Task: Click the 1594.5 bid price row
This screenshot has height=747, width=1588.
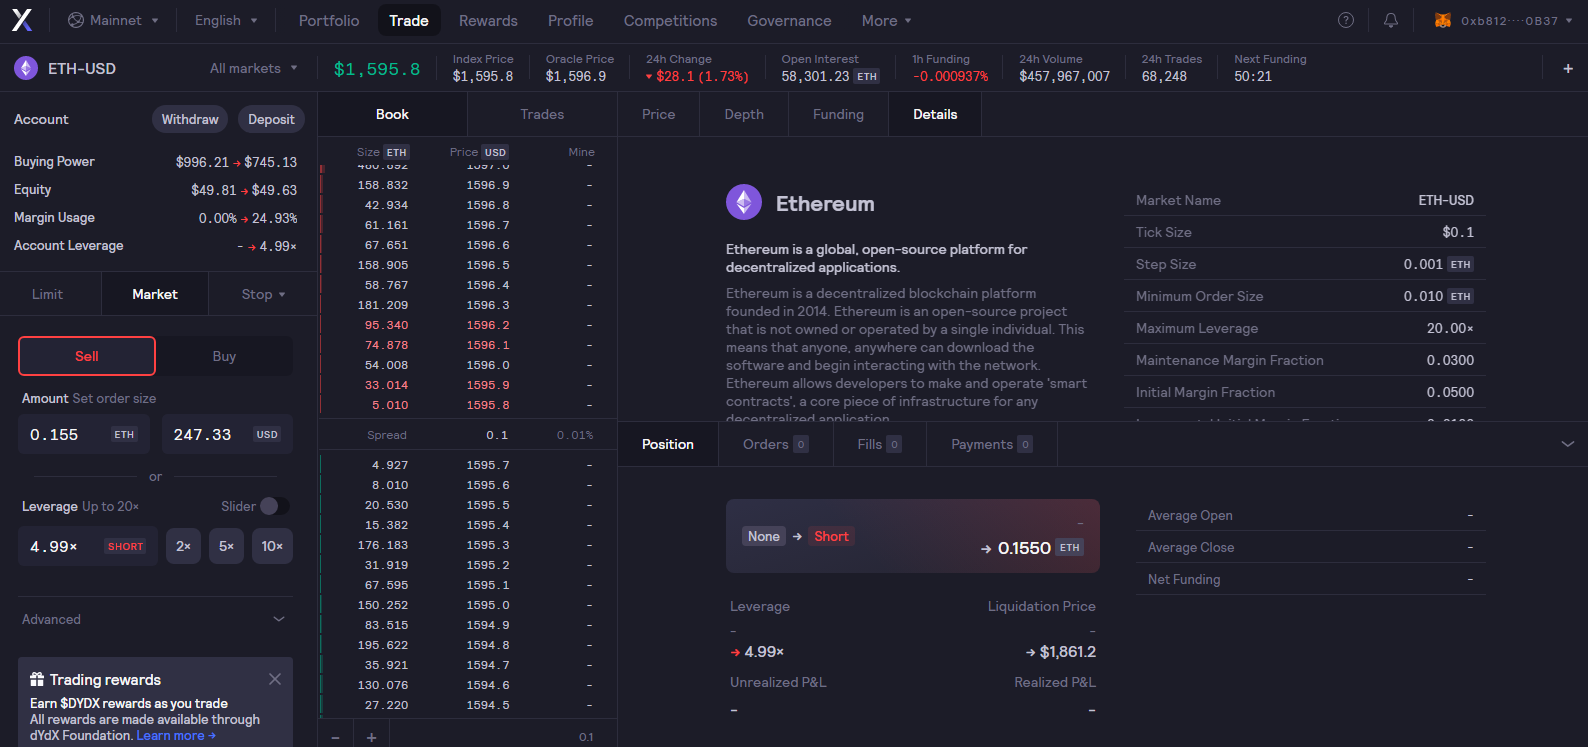Action: pyautogui.click(x=468, y=705)
